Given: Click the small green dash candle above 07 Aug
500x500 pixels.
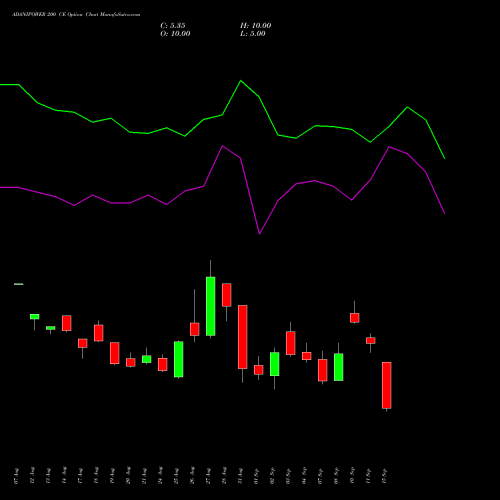Looking at the screenshot, I should (19, 284).
